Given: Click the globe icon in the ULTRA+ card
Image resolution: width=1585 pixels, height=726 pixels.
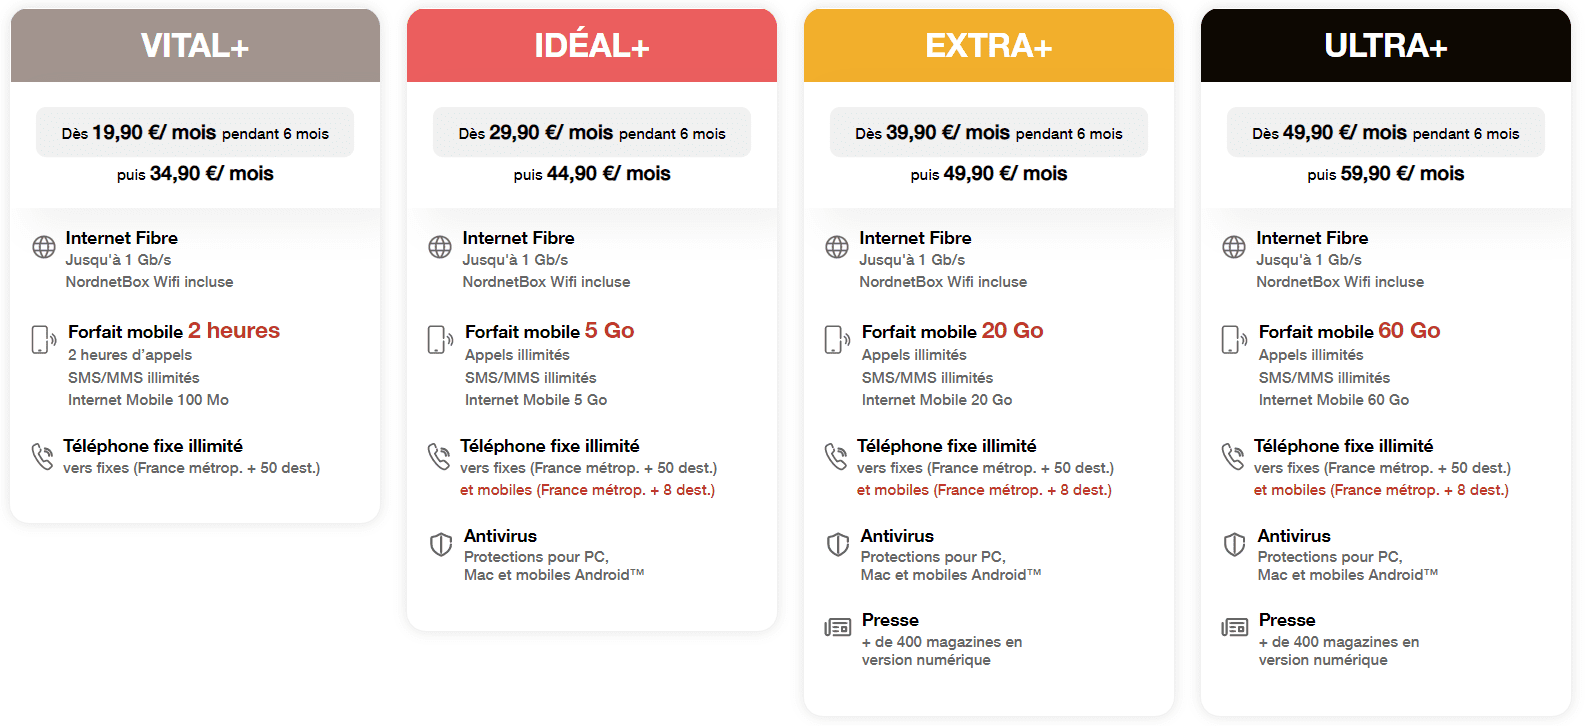Looking at the screenshot, I should [x=1234, y=247].
